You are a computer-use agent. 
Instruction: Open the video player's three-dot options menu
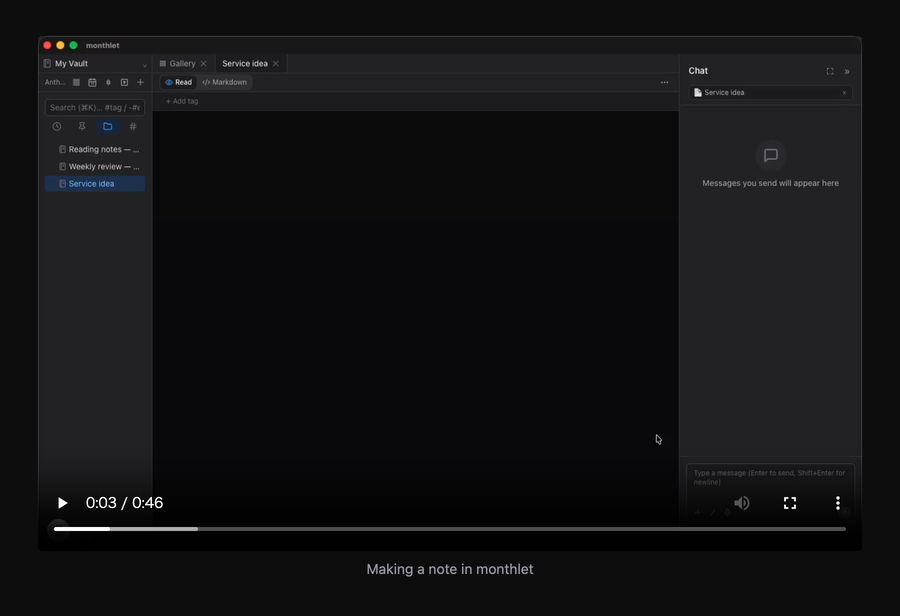tap(837, 503)
